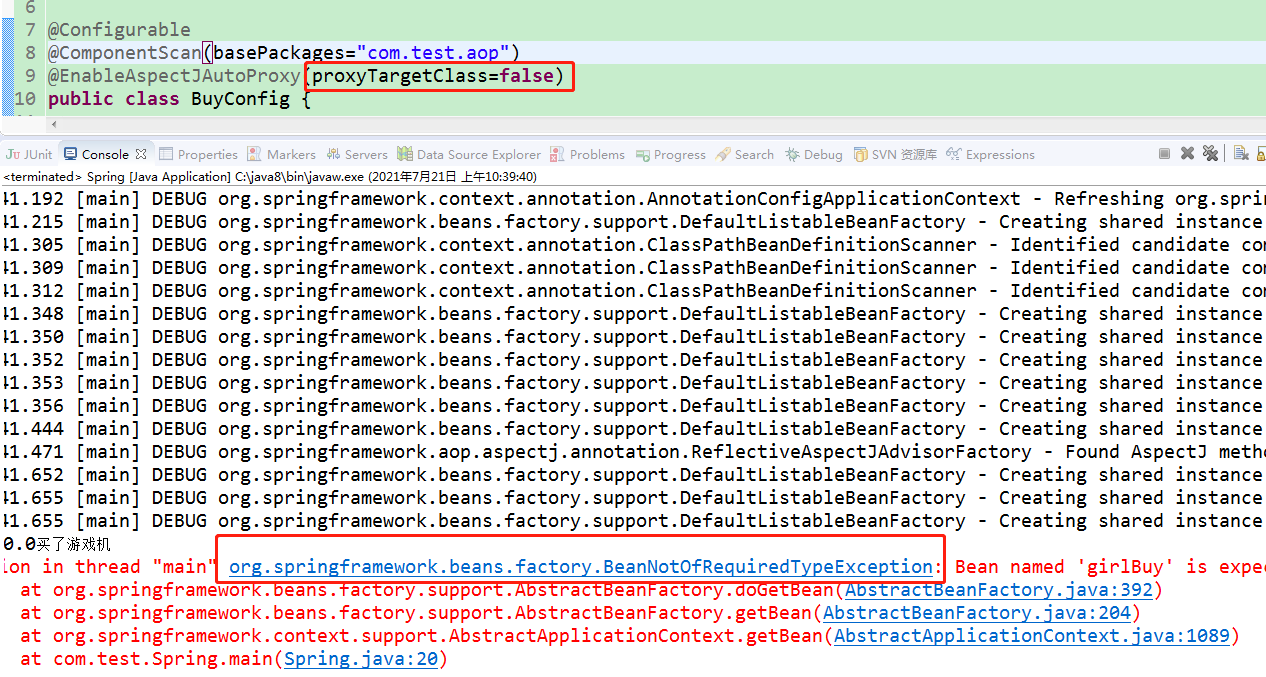Image resolution: width=1266 pixels, height=677 pixels.
Task: Toggle the console Scroll Lock icon
Action: tap(1260, 154)
